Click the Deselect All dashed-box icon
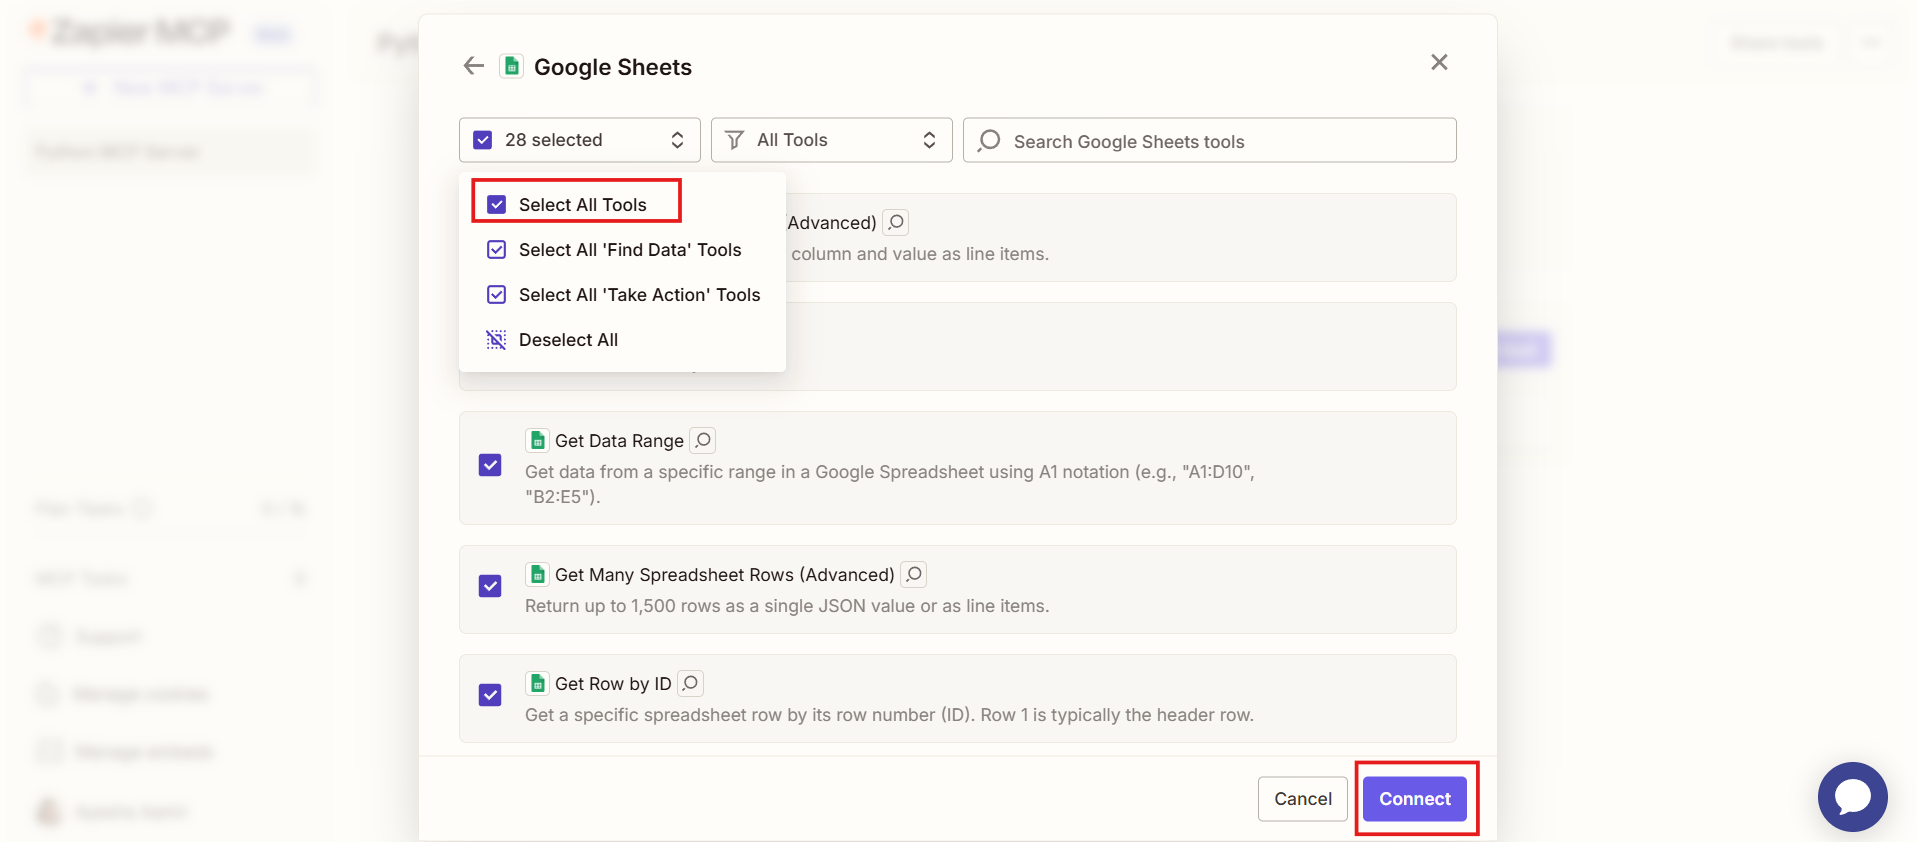The image size is (1917, 842). pyautogui.click(x=496, y=340)
